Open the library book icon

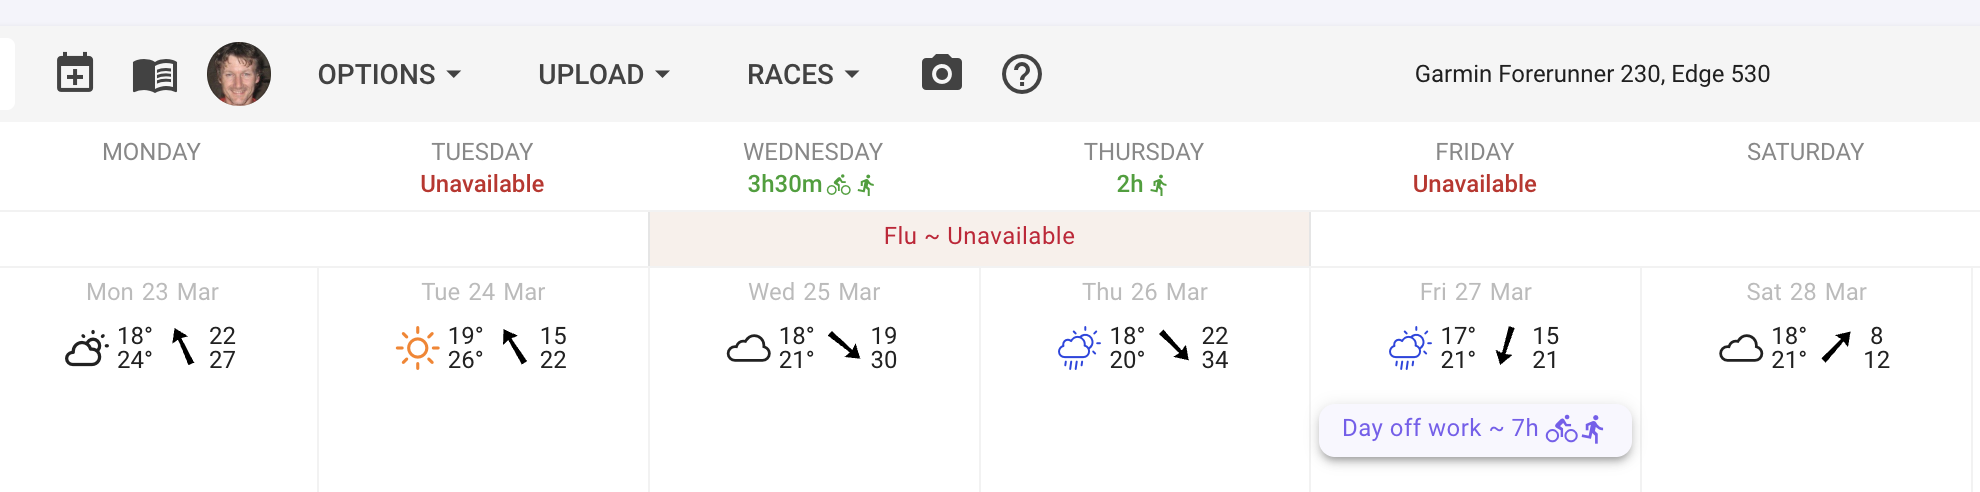pos(155,75)
